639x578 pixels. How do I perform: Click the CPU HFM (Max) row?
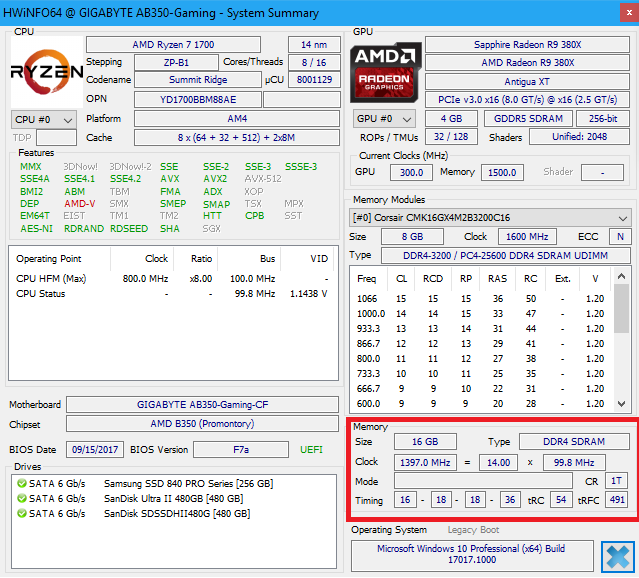point(172,279)
